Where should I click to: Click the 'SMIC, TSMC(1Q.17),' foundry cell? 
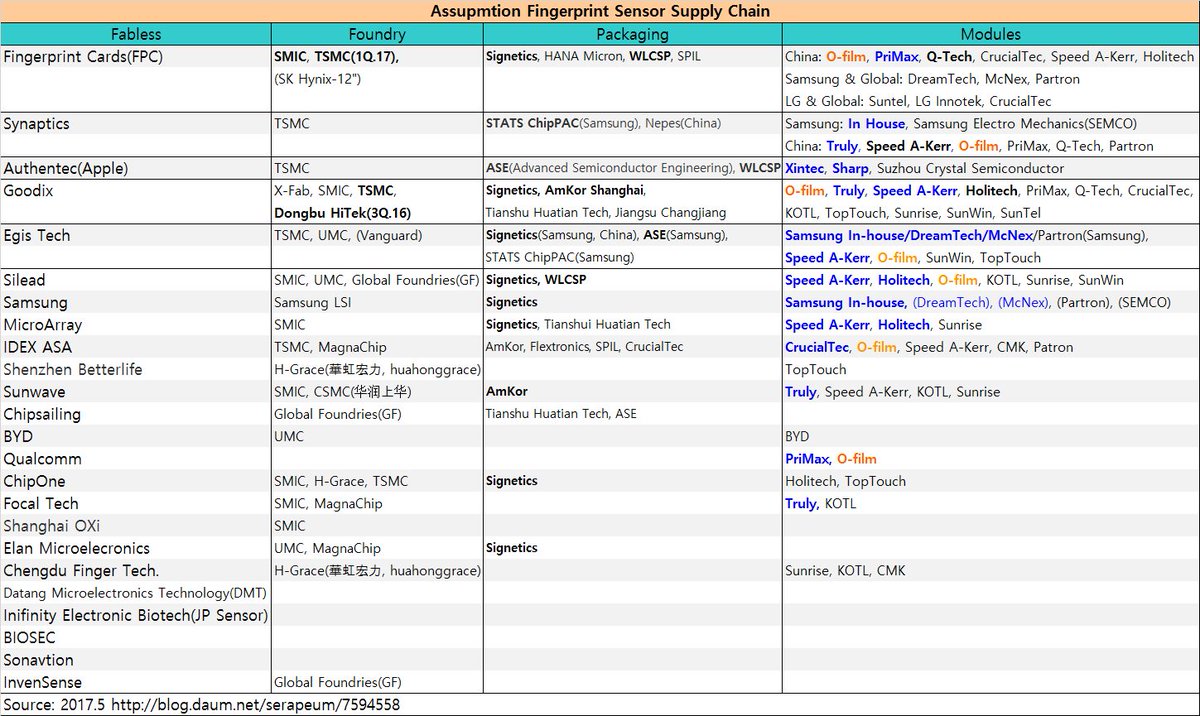point(336,57)
